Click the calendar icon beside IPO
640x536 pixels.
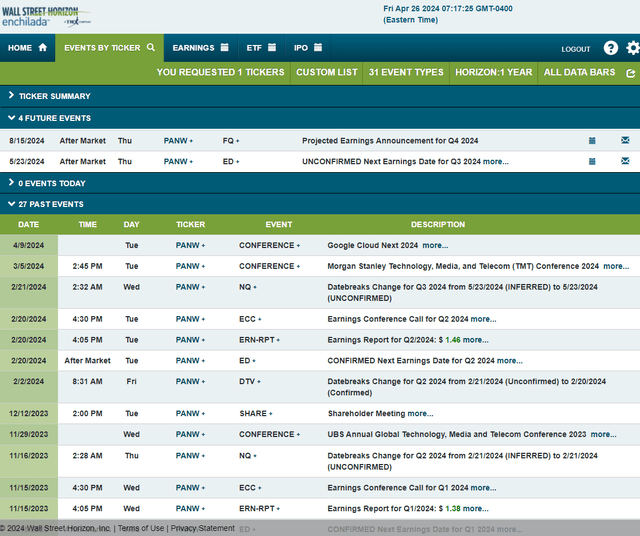click(318, 47)
